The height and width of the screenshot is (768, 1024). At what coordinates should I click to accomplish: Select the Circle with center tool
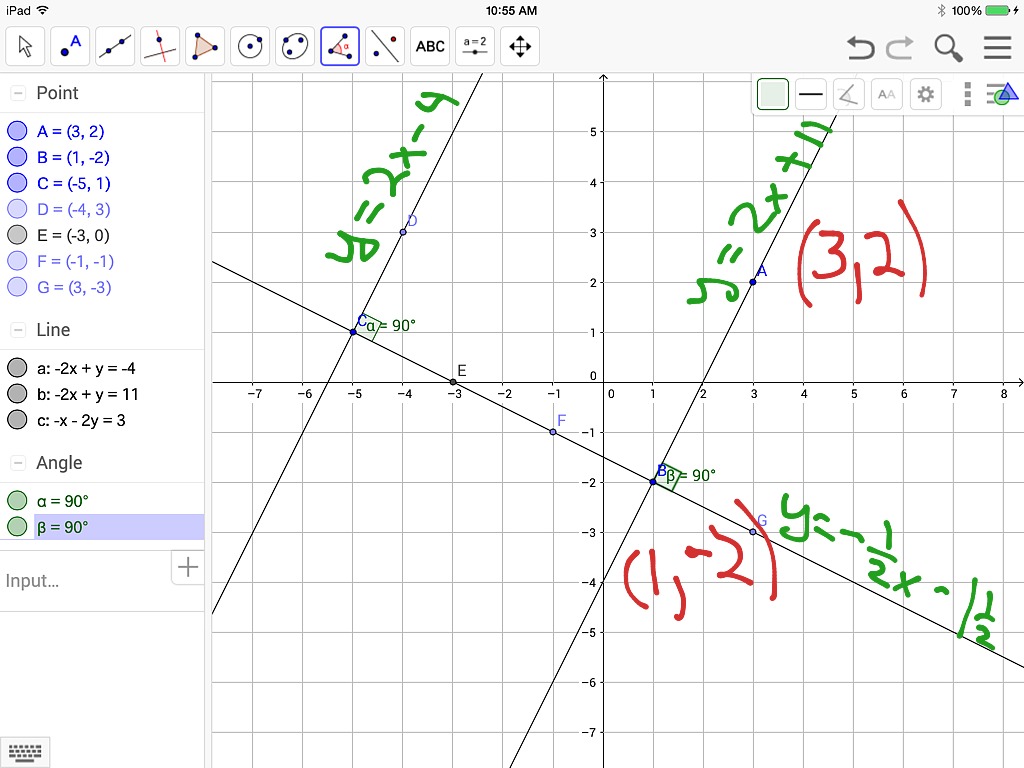pyautogui.click(x=250, y=46)
